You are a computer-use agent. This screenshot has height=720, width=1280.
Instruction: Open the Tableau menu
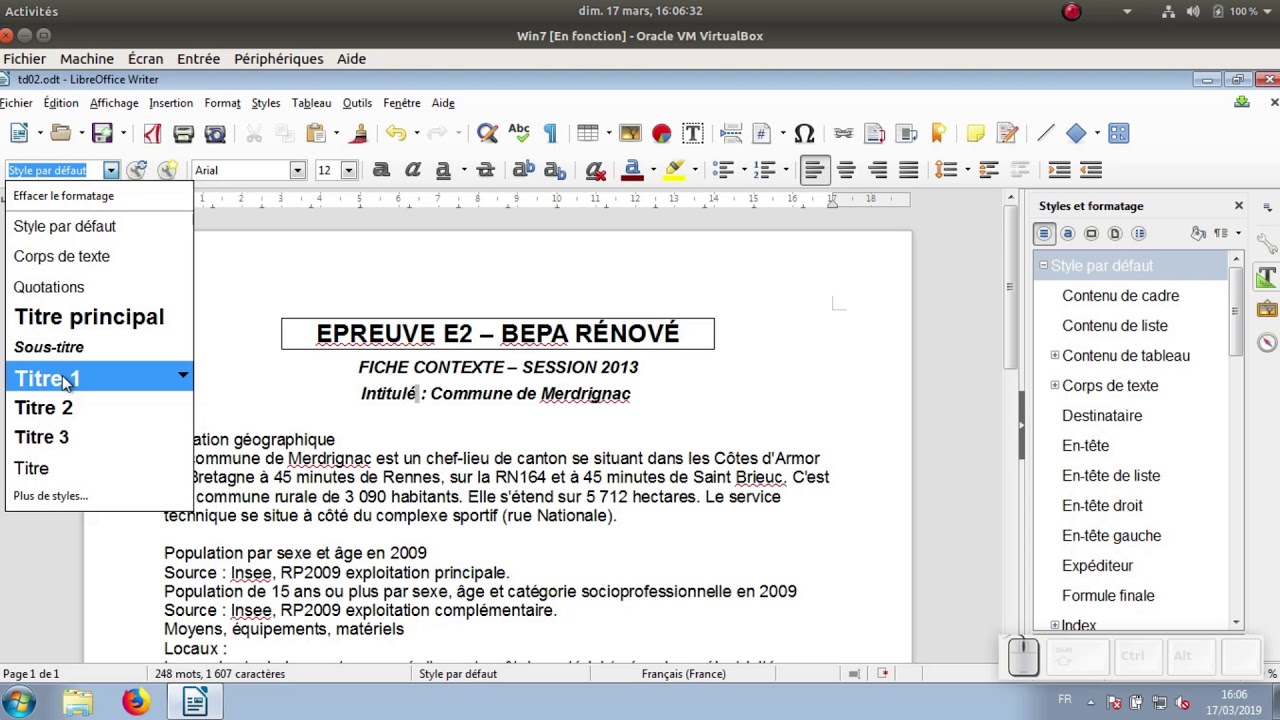coord(311,103)
